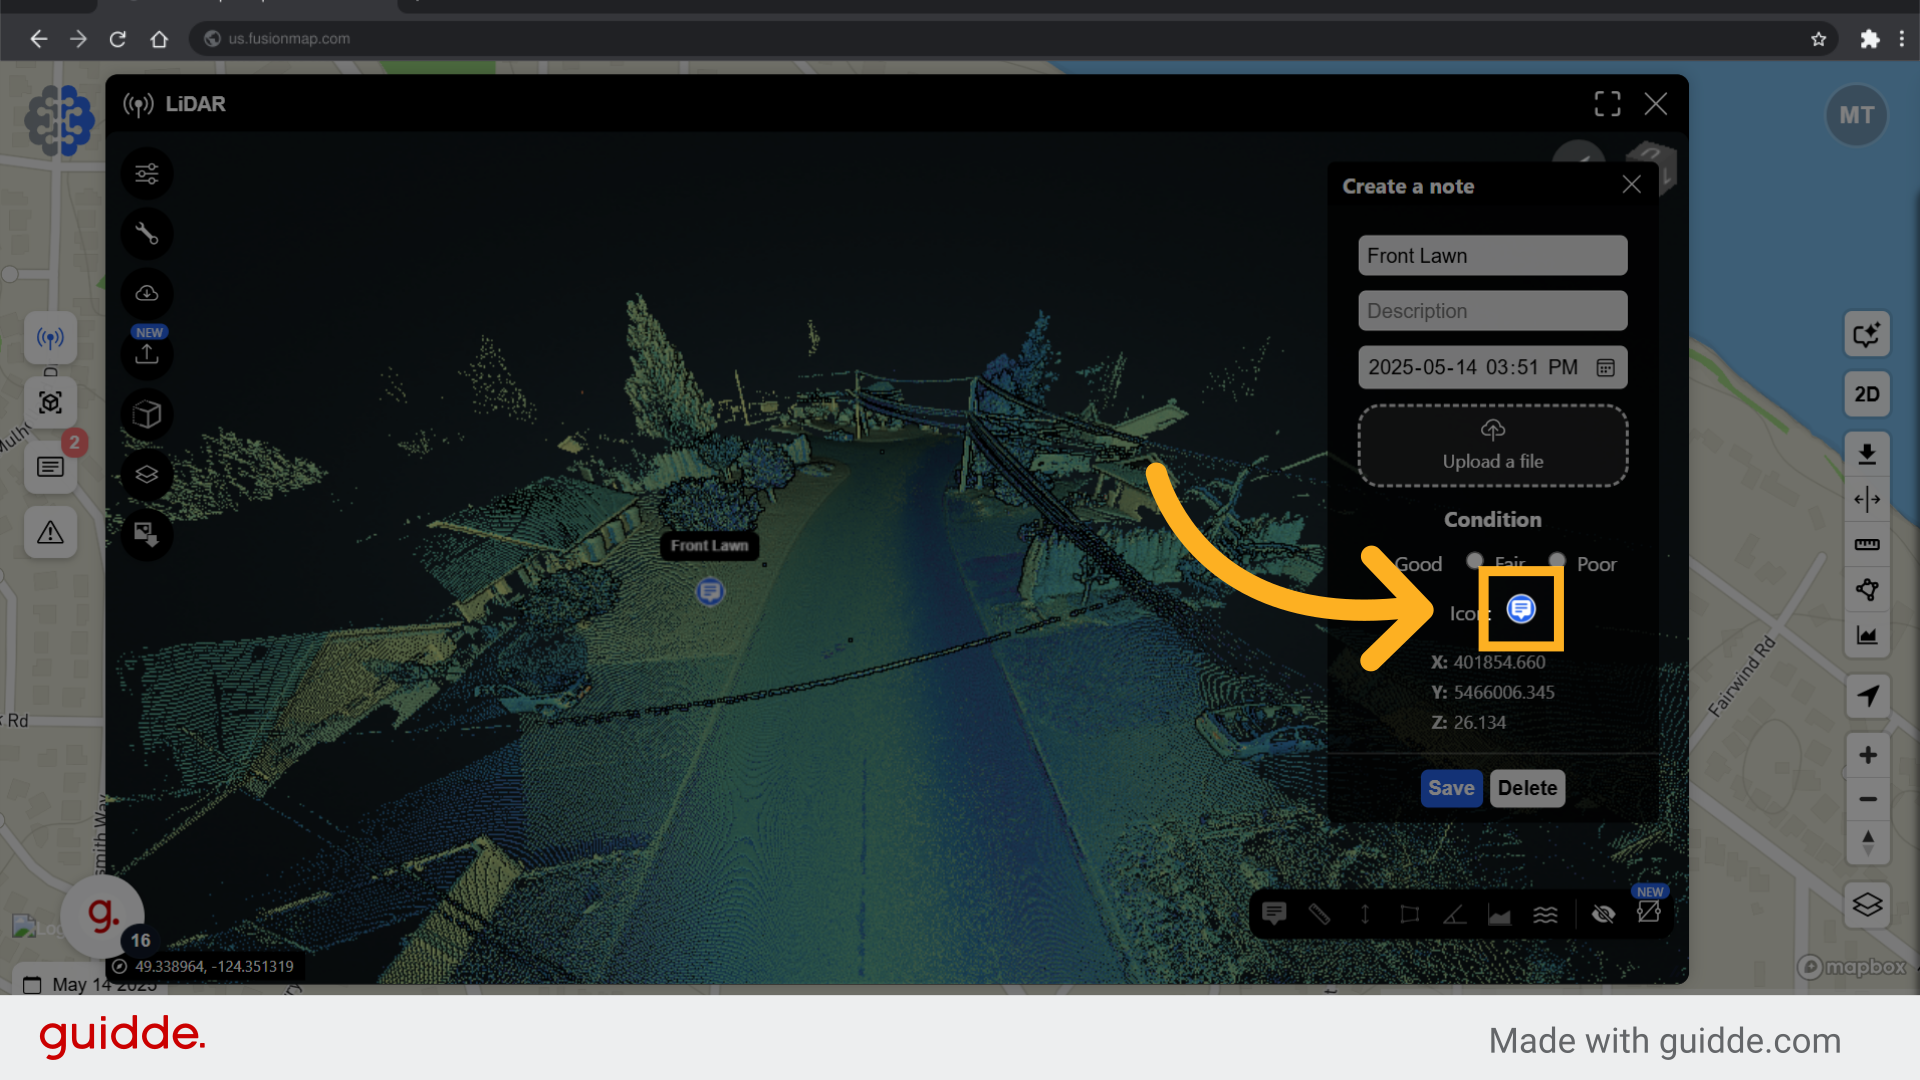Open the split compare map tool
Image resolution: width=1920 pixels, height=1080 pixels.
click(1866, 499)
